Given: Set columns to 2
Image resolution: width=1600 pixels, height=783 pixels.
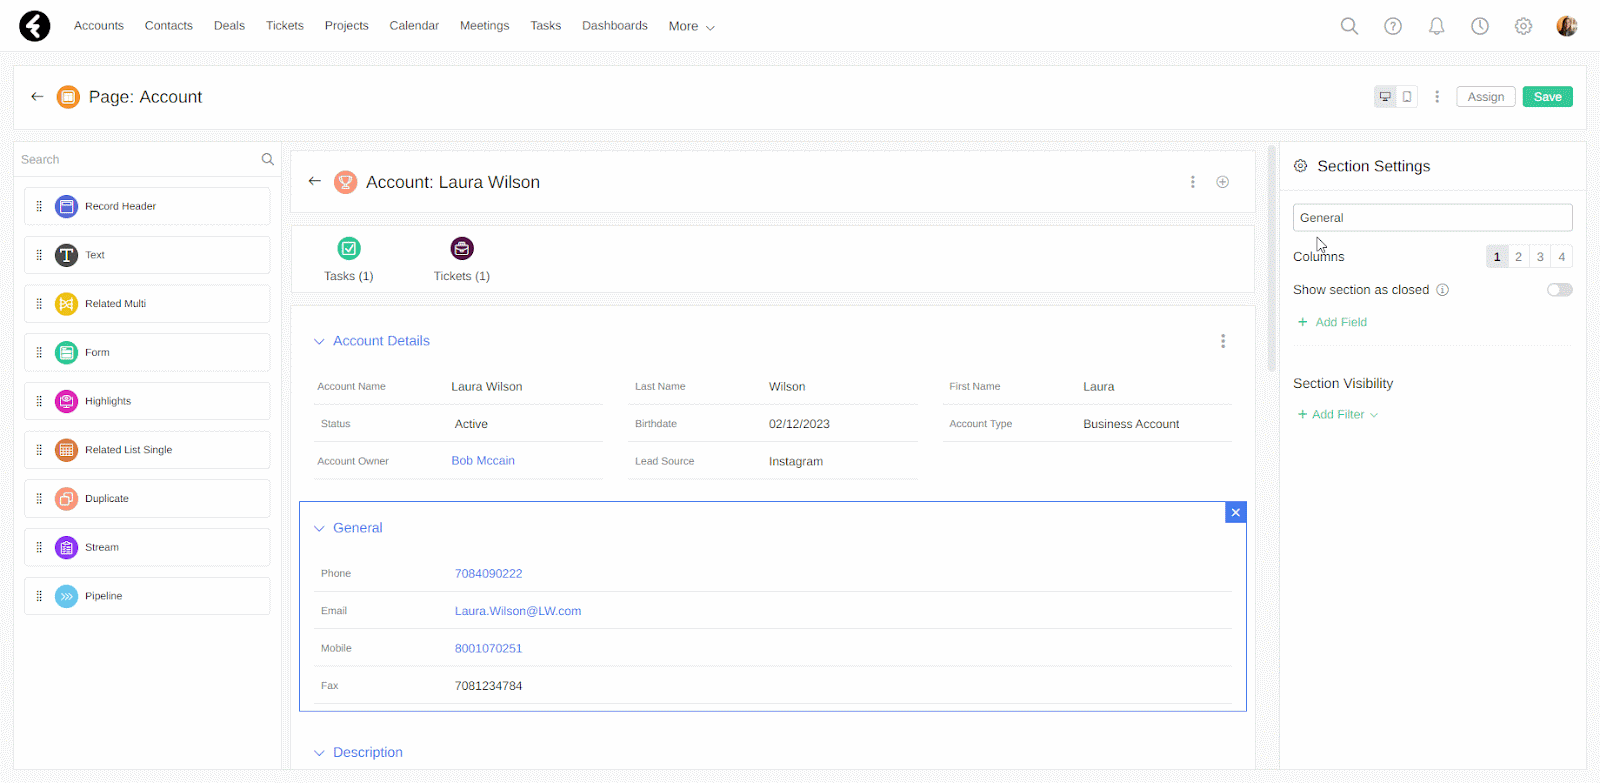Looking at the screenshot, I should pos(1518,257).
